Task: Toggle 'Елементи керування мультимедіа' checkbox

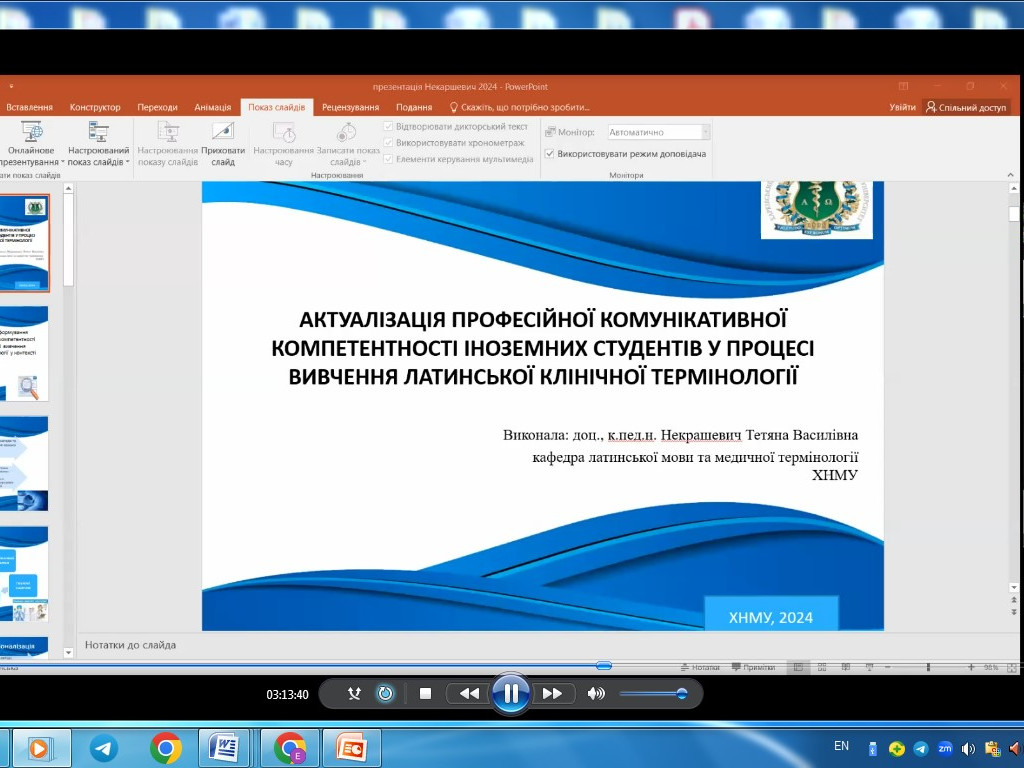Action: tap(389, 159)
